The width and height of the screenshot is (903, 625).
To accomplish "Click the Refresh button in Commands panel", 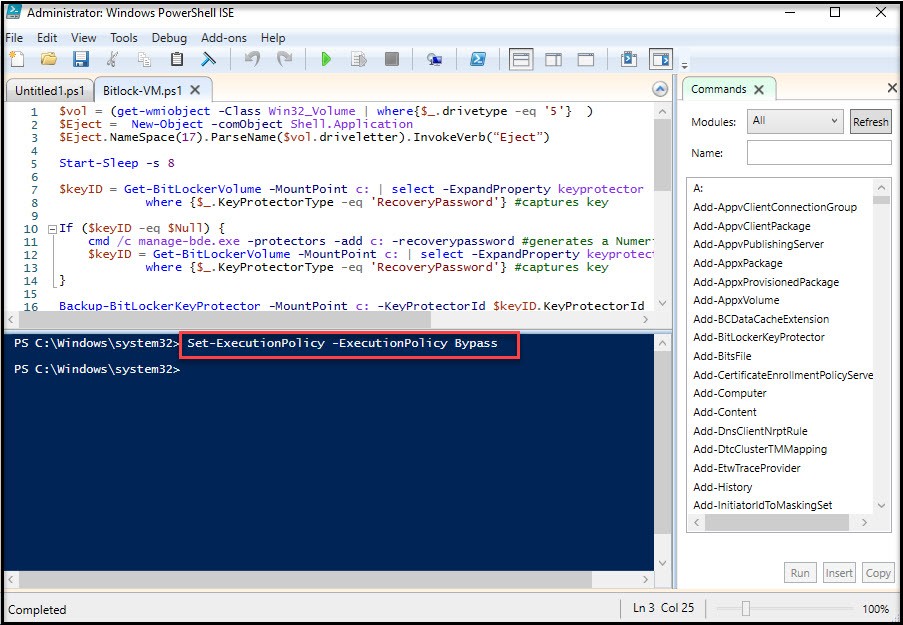I will [x=870, y=122].
